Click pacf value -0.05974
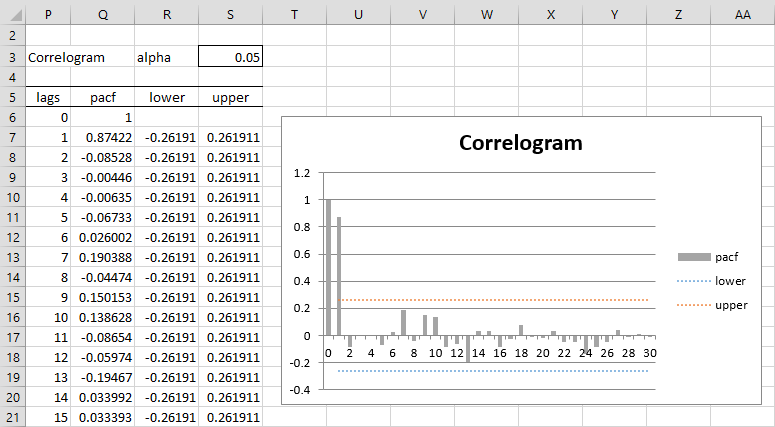 [102, 357]
